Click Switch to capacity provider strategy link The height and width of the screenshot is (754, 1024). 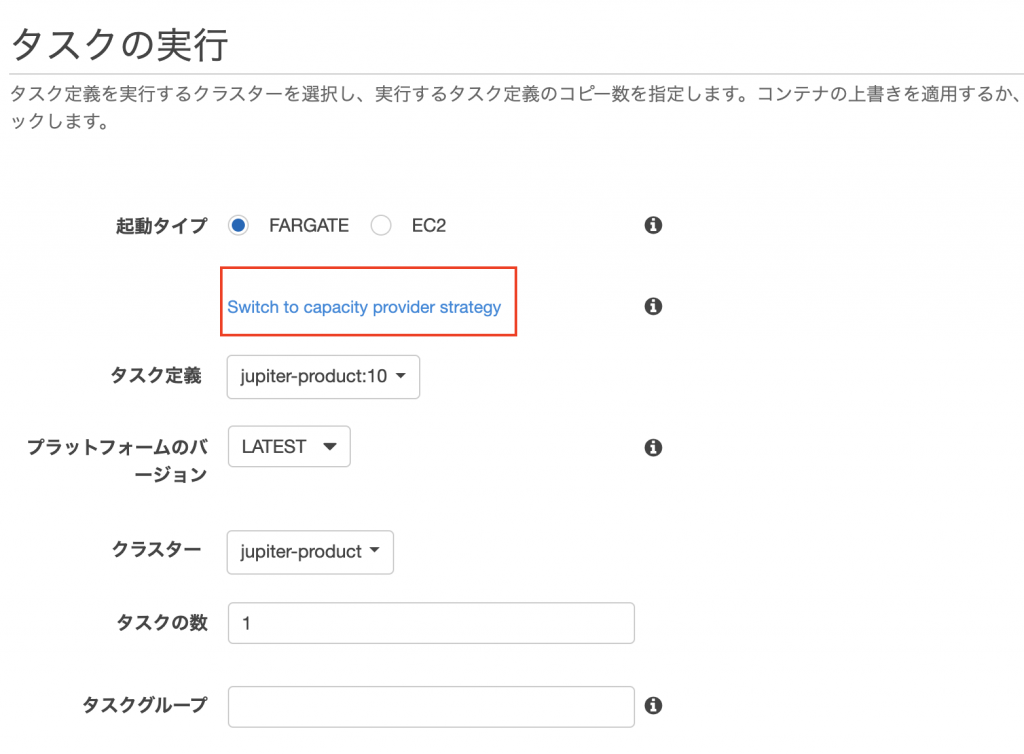click(x=364, y=307)
